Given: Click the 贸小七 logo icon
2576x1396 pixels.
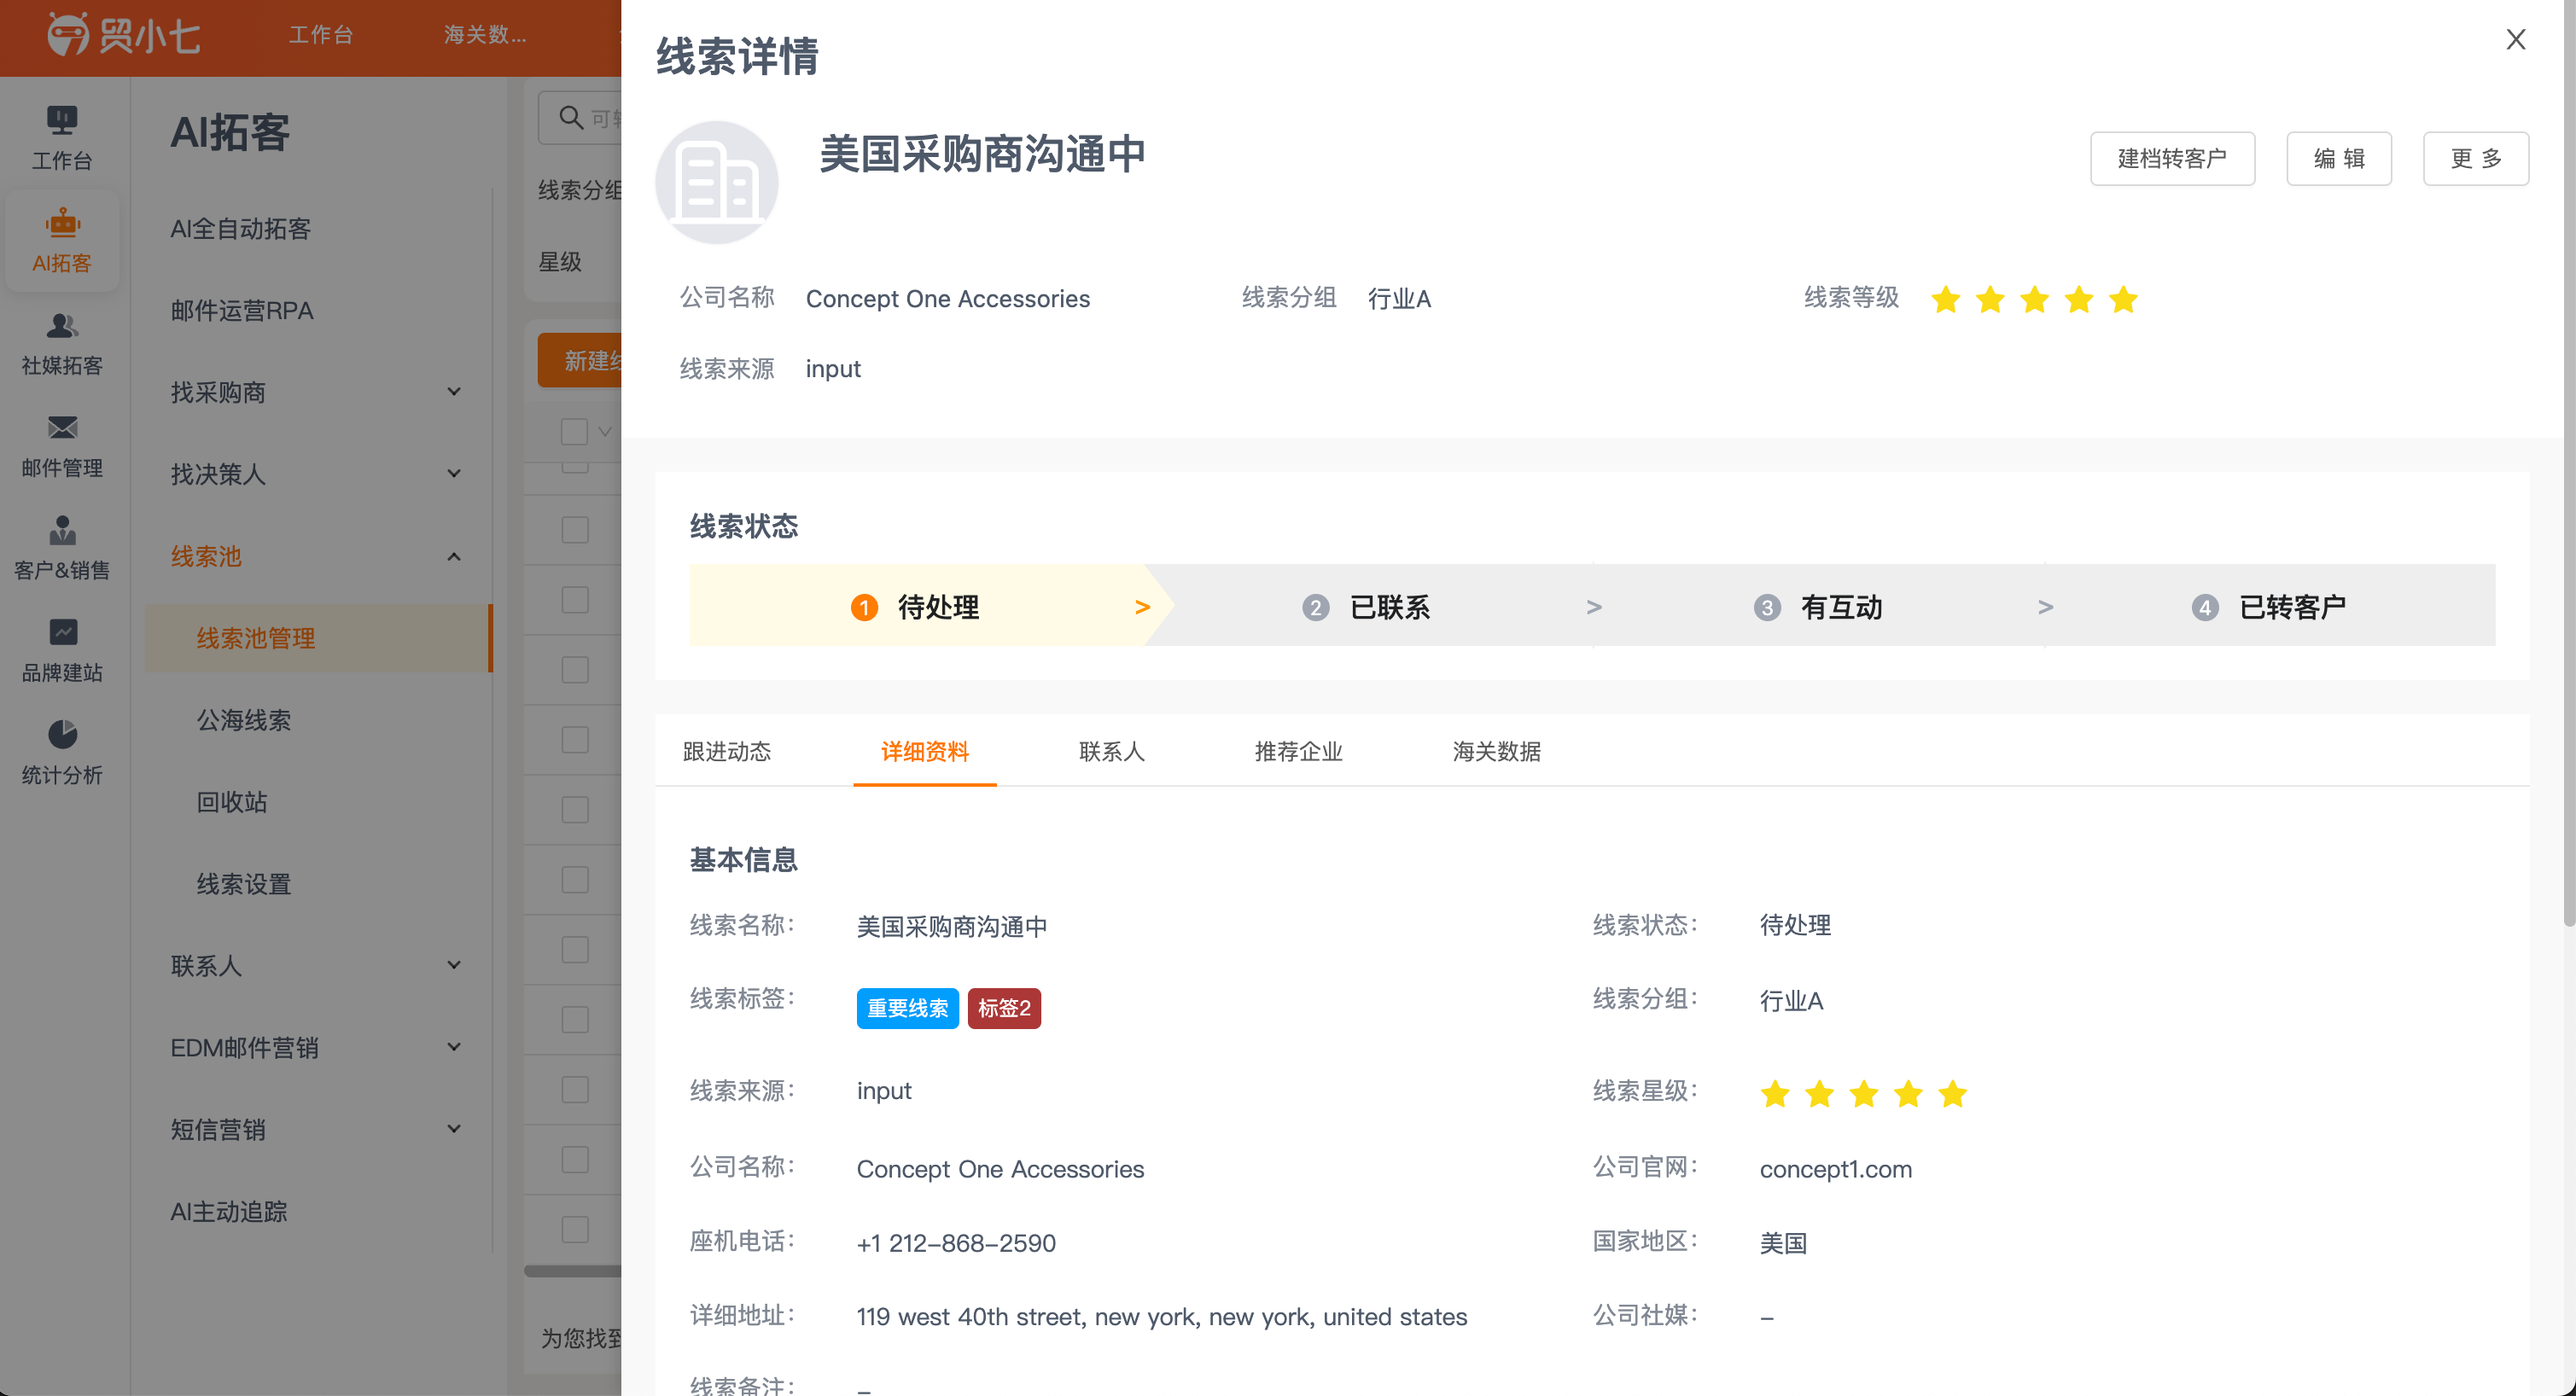Looking at the screenshot, I should pyautogui.click(x=68, y=34).
